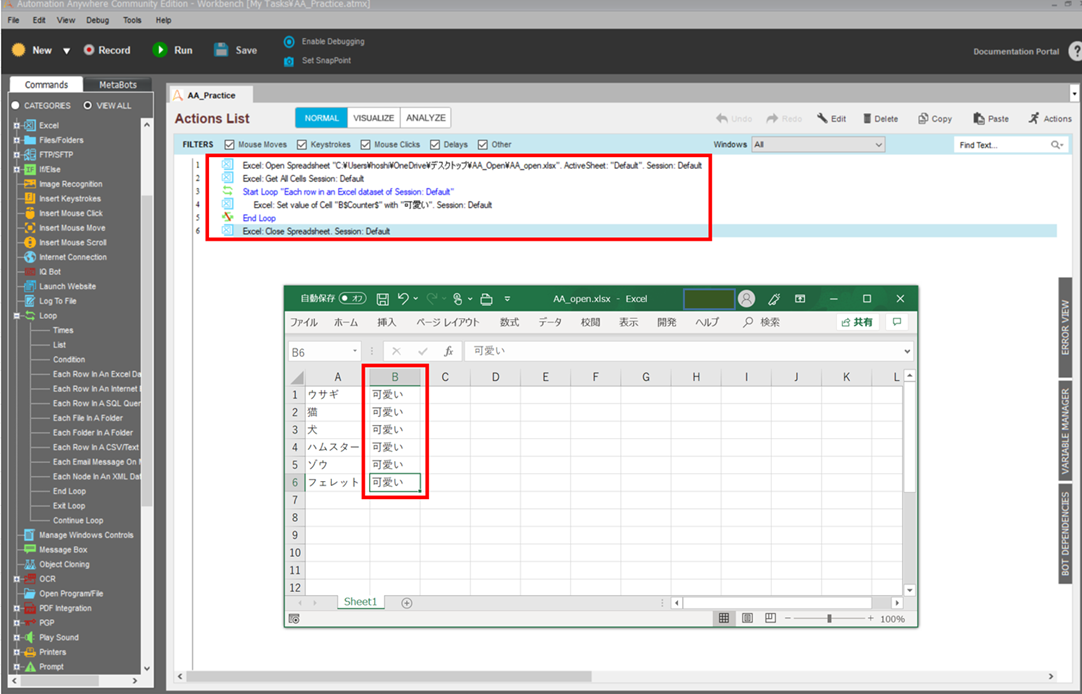Image resolution: width=1082 pixels, height=694 pixels.
Task: Switch Excel to Page Layout view icon
Action: pyautogui.click(x=747, y=618)
